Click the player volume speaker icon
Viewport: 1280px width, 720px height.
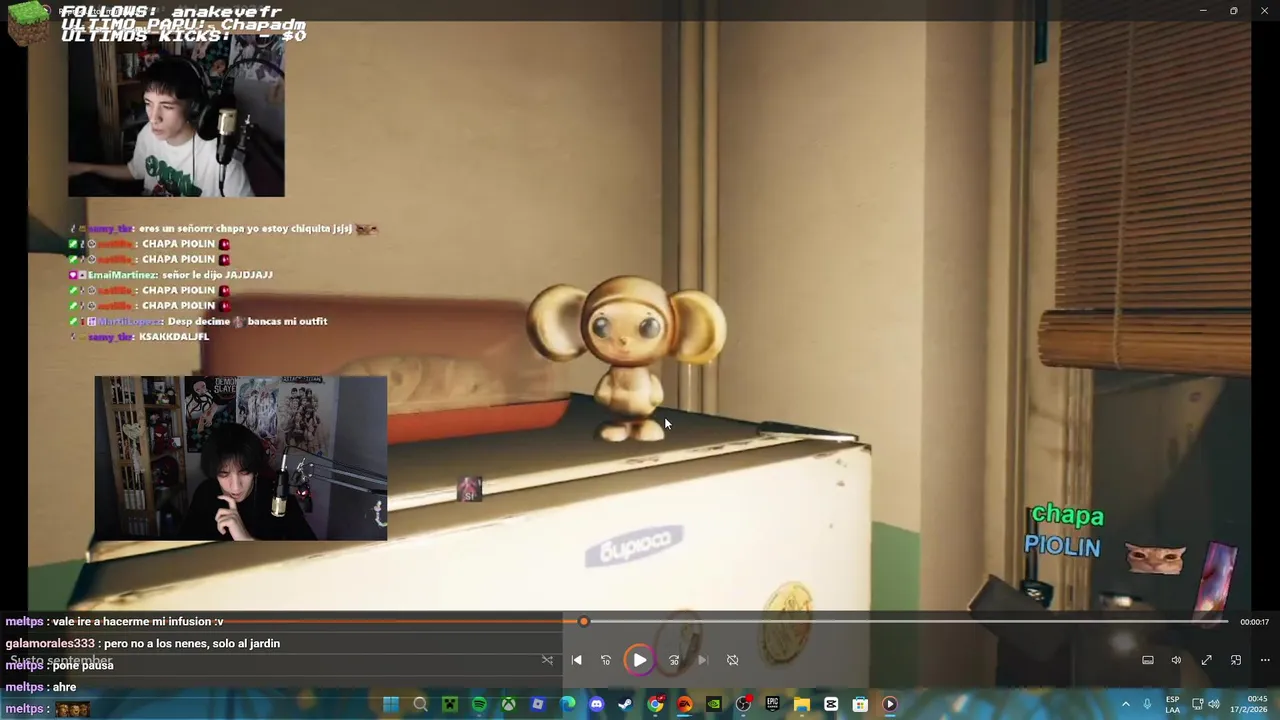click(x=1176, y=660)
